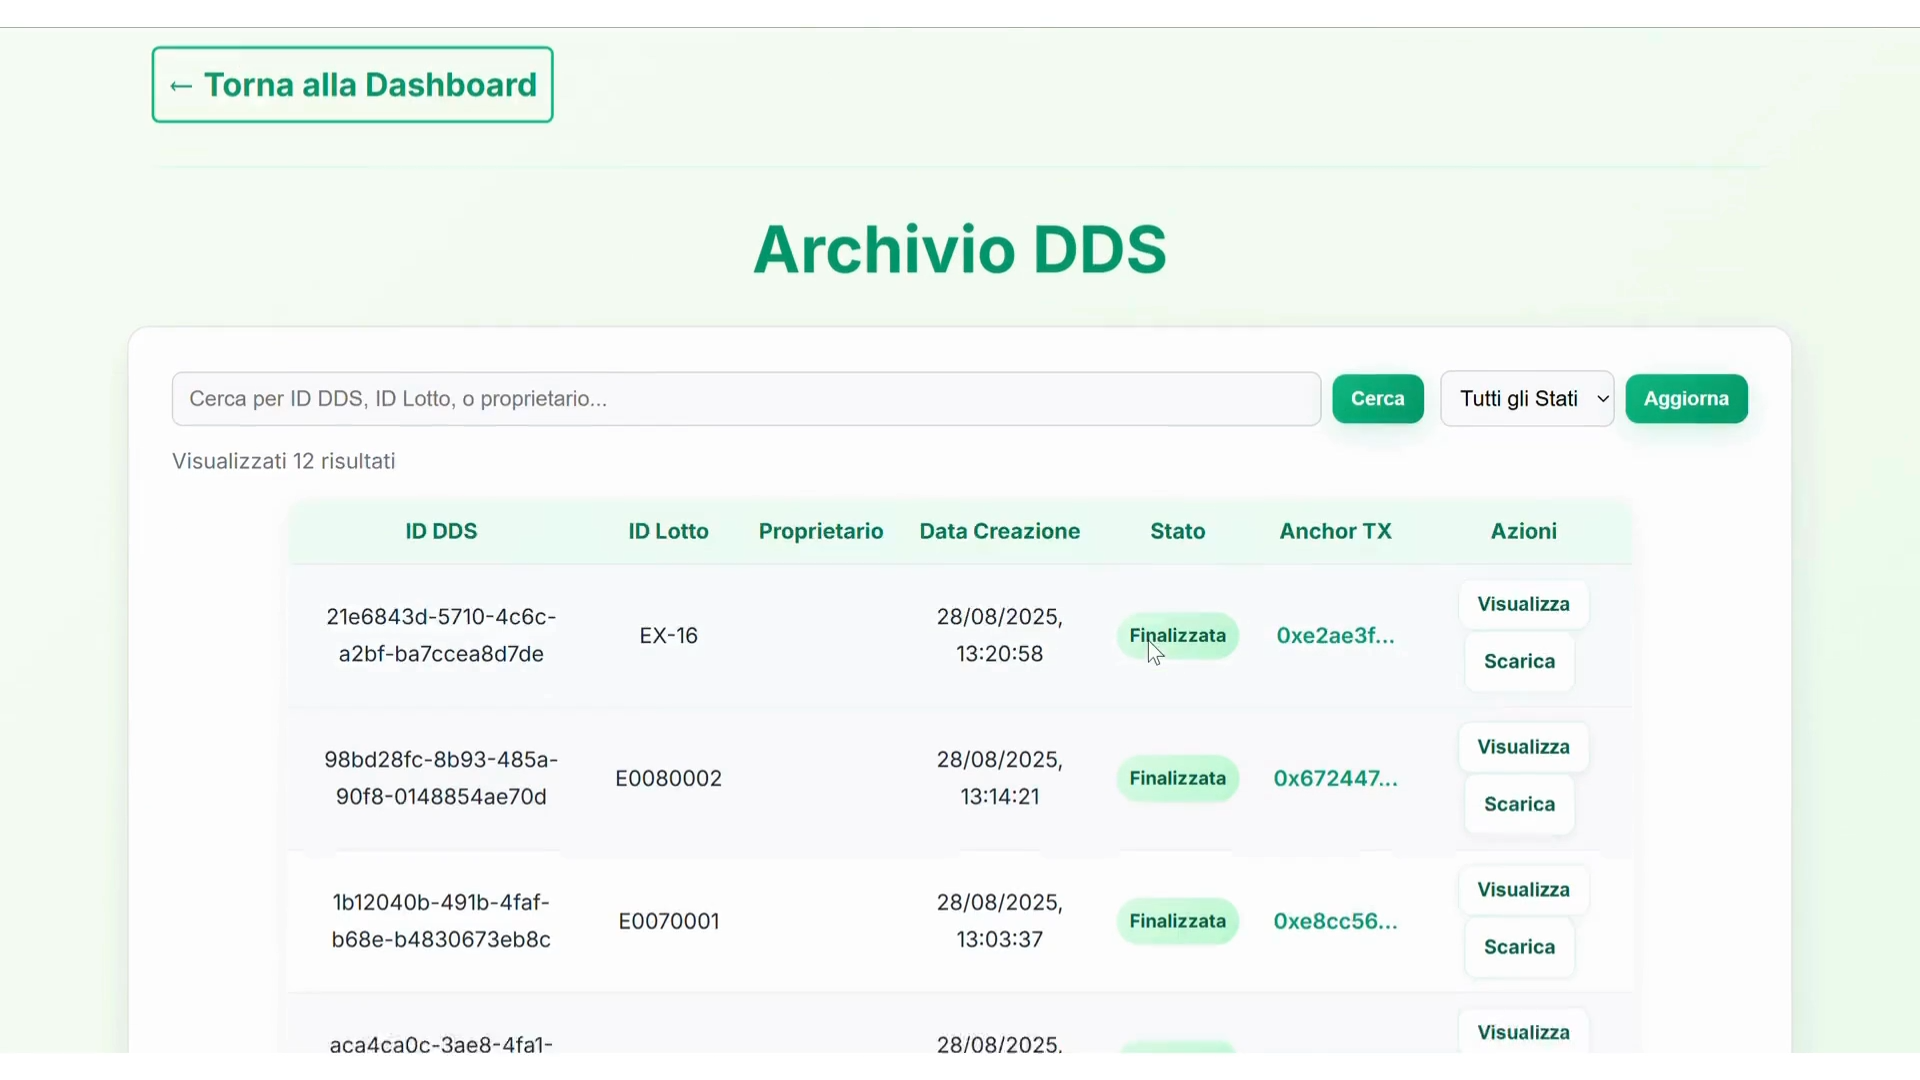This screenshot has width=1920, height=1080.
Task: Go back via Torna alla Dashboard
Action: pyautogui.click(x=352, y=85)
